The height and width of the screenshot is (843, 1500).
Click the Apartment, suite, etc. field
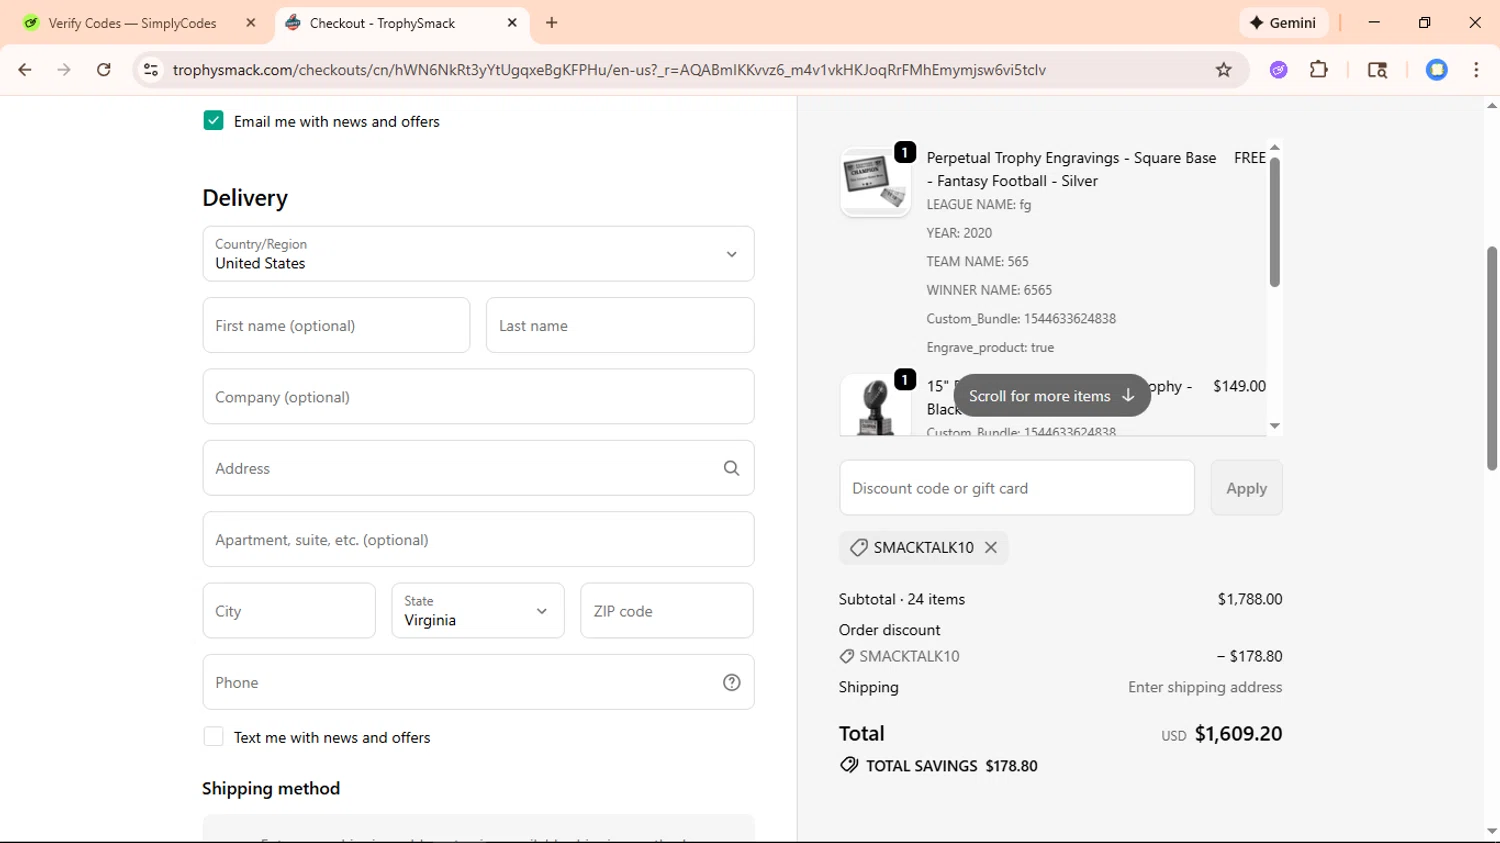coord(478,540)
